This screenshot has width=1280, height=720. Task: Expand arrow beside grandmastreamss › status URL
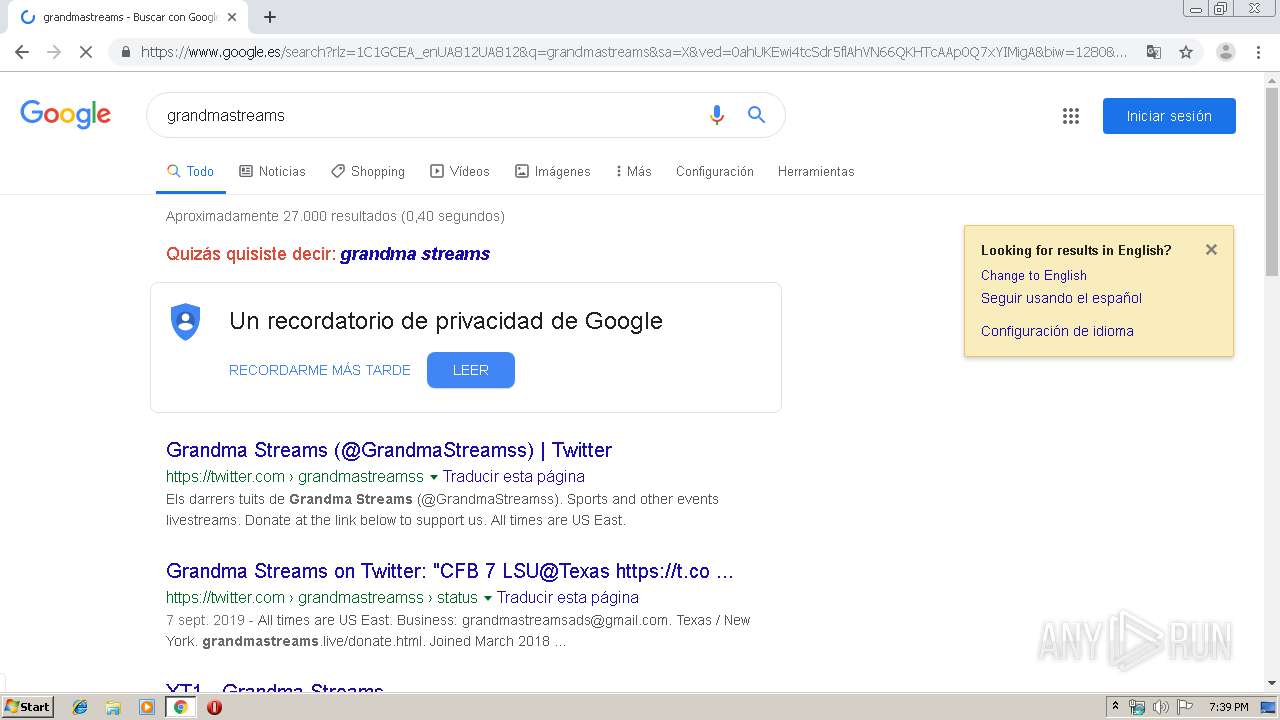[487, 598]
